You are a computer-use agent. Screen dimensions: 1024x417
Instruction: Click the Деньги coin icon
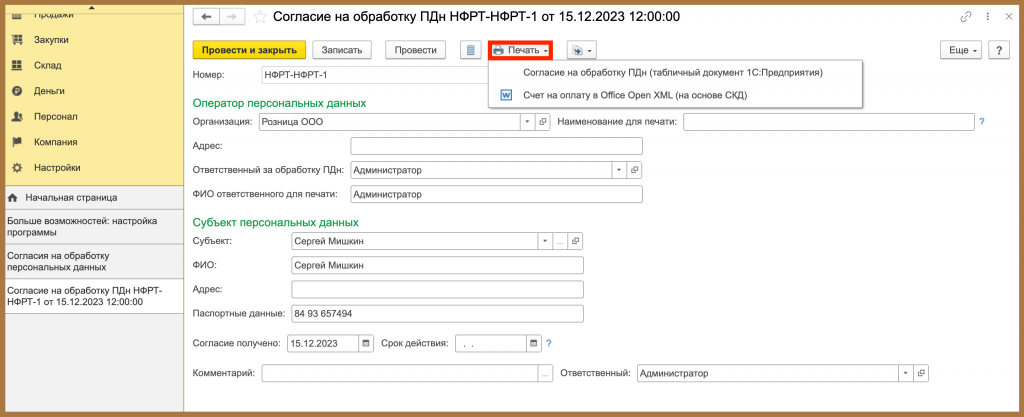[18, 91]
